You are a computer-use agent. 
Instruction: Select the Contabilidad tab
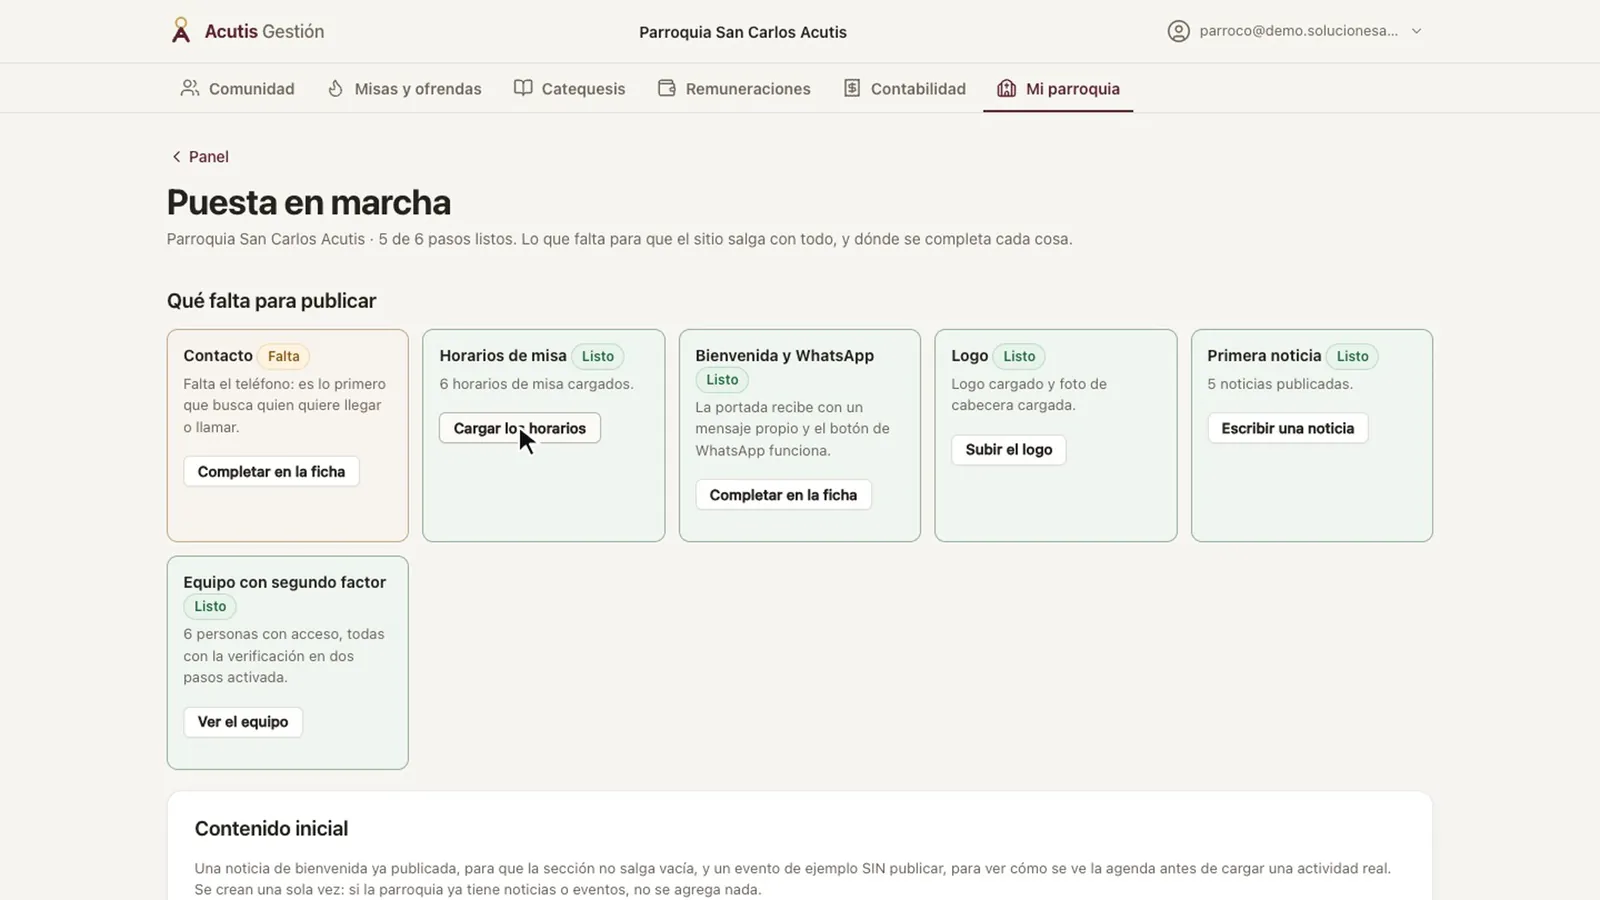click(x=904, y=88)
